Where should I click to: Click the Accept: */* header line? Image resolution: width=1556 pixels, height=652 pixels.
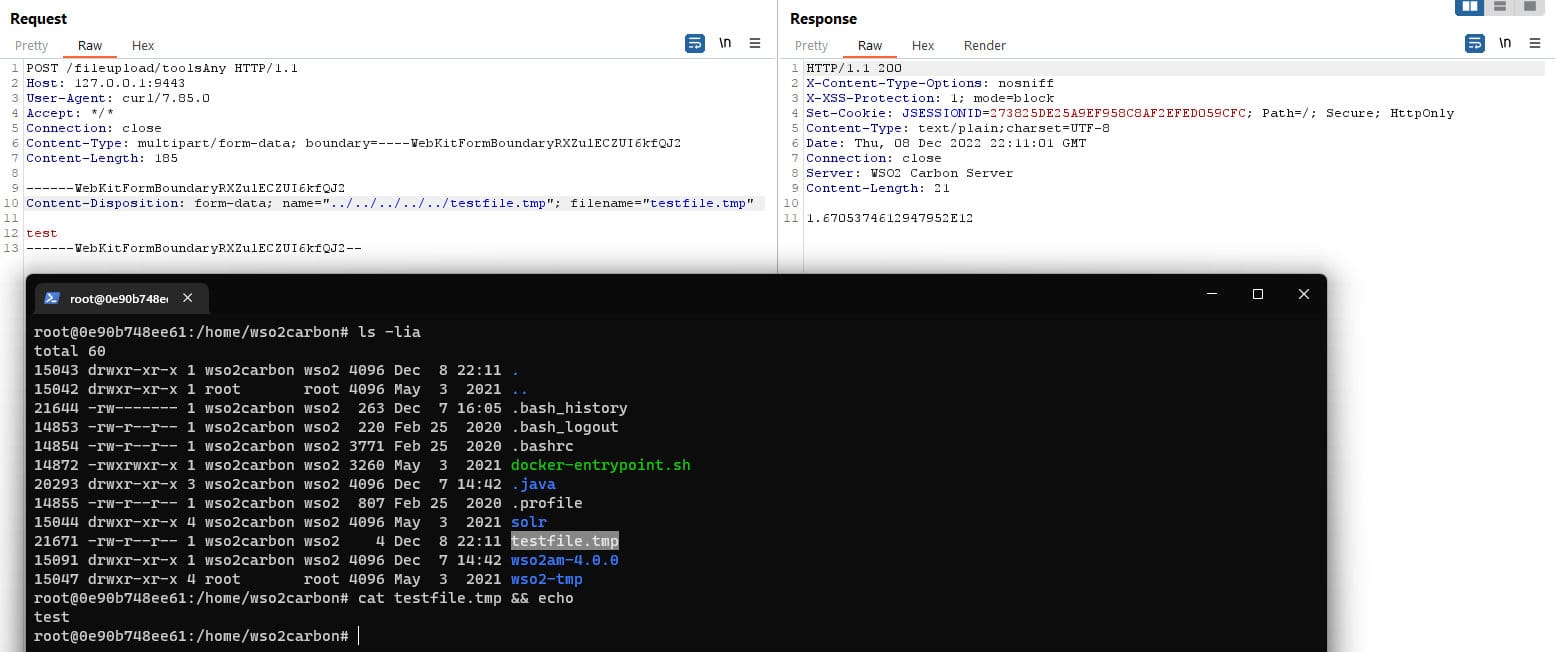pyautogui.click(x=70, y=113)
